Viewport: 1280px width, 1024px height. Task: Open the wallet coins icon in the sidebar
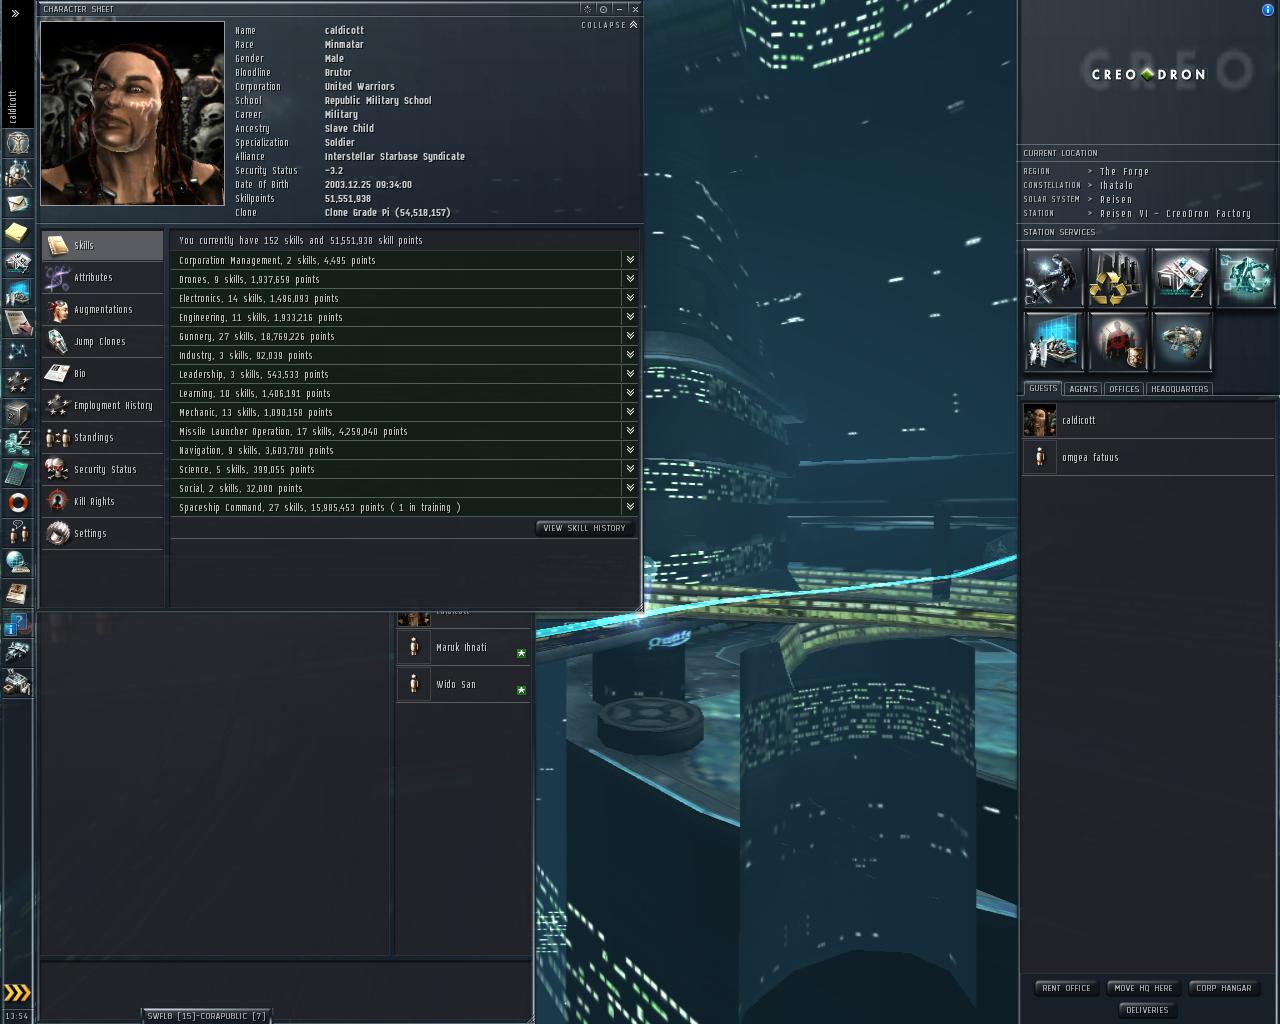17,442
